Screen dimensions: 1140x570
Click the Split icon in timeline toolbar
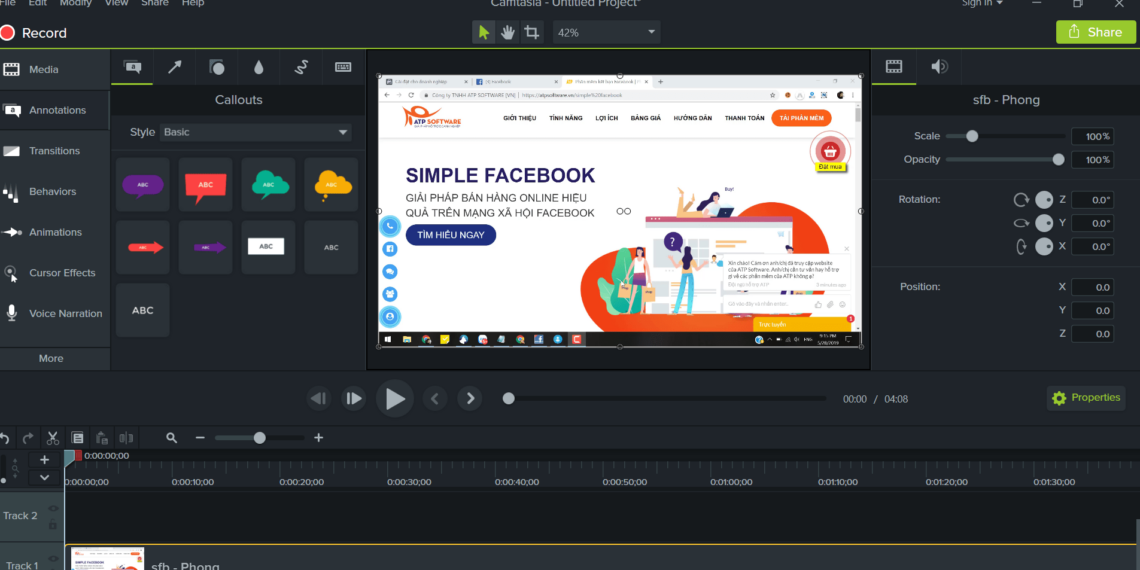pyautogui.click(x=127, y=438)
